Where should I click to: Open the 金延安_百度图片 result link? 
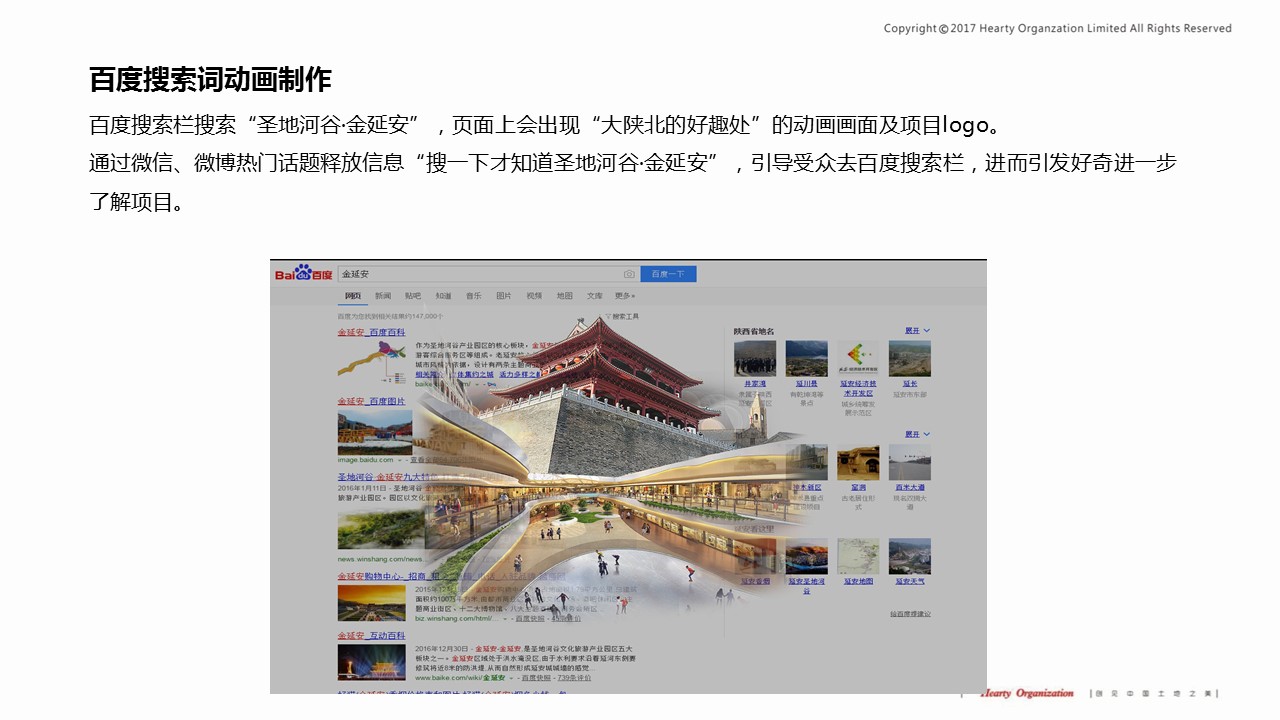(371, 401)
